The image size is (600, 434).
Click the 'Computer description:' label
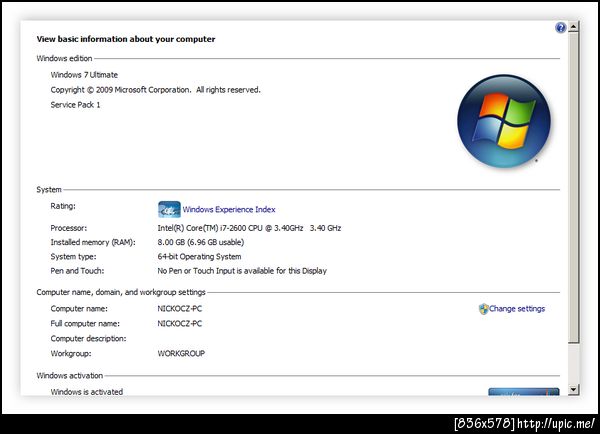coord(88,338)
